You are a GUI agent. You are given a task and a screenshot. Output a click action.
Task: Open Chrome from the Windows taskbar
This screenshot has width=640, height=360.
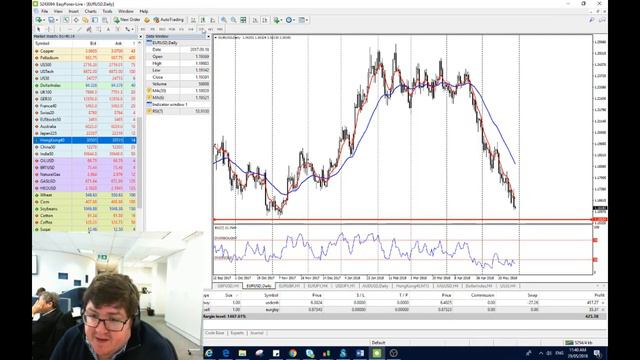293,353
